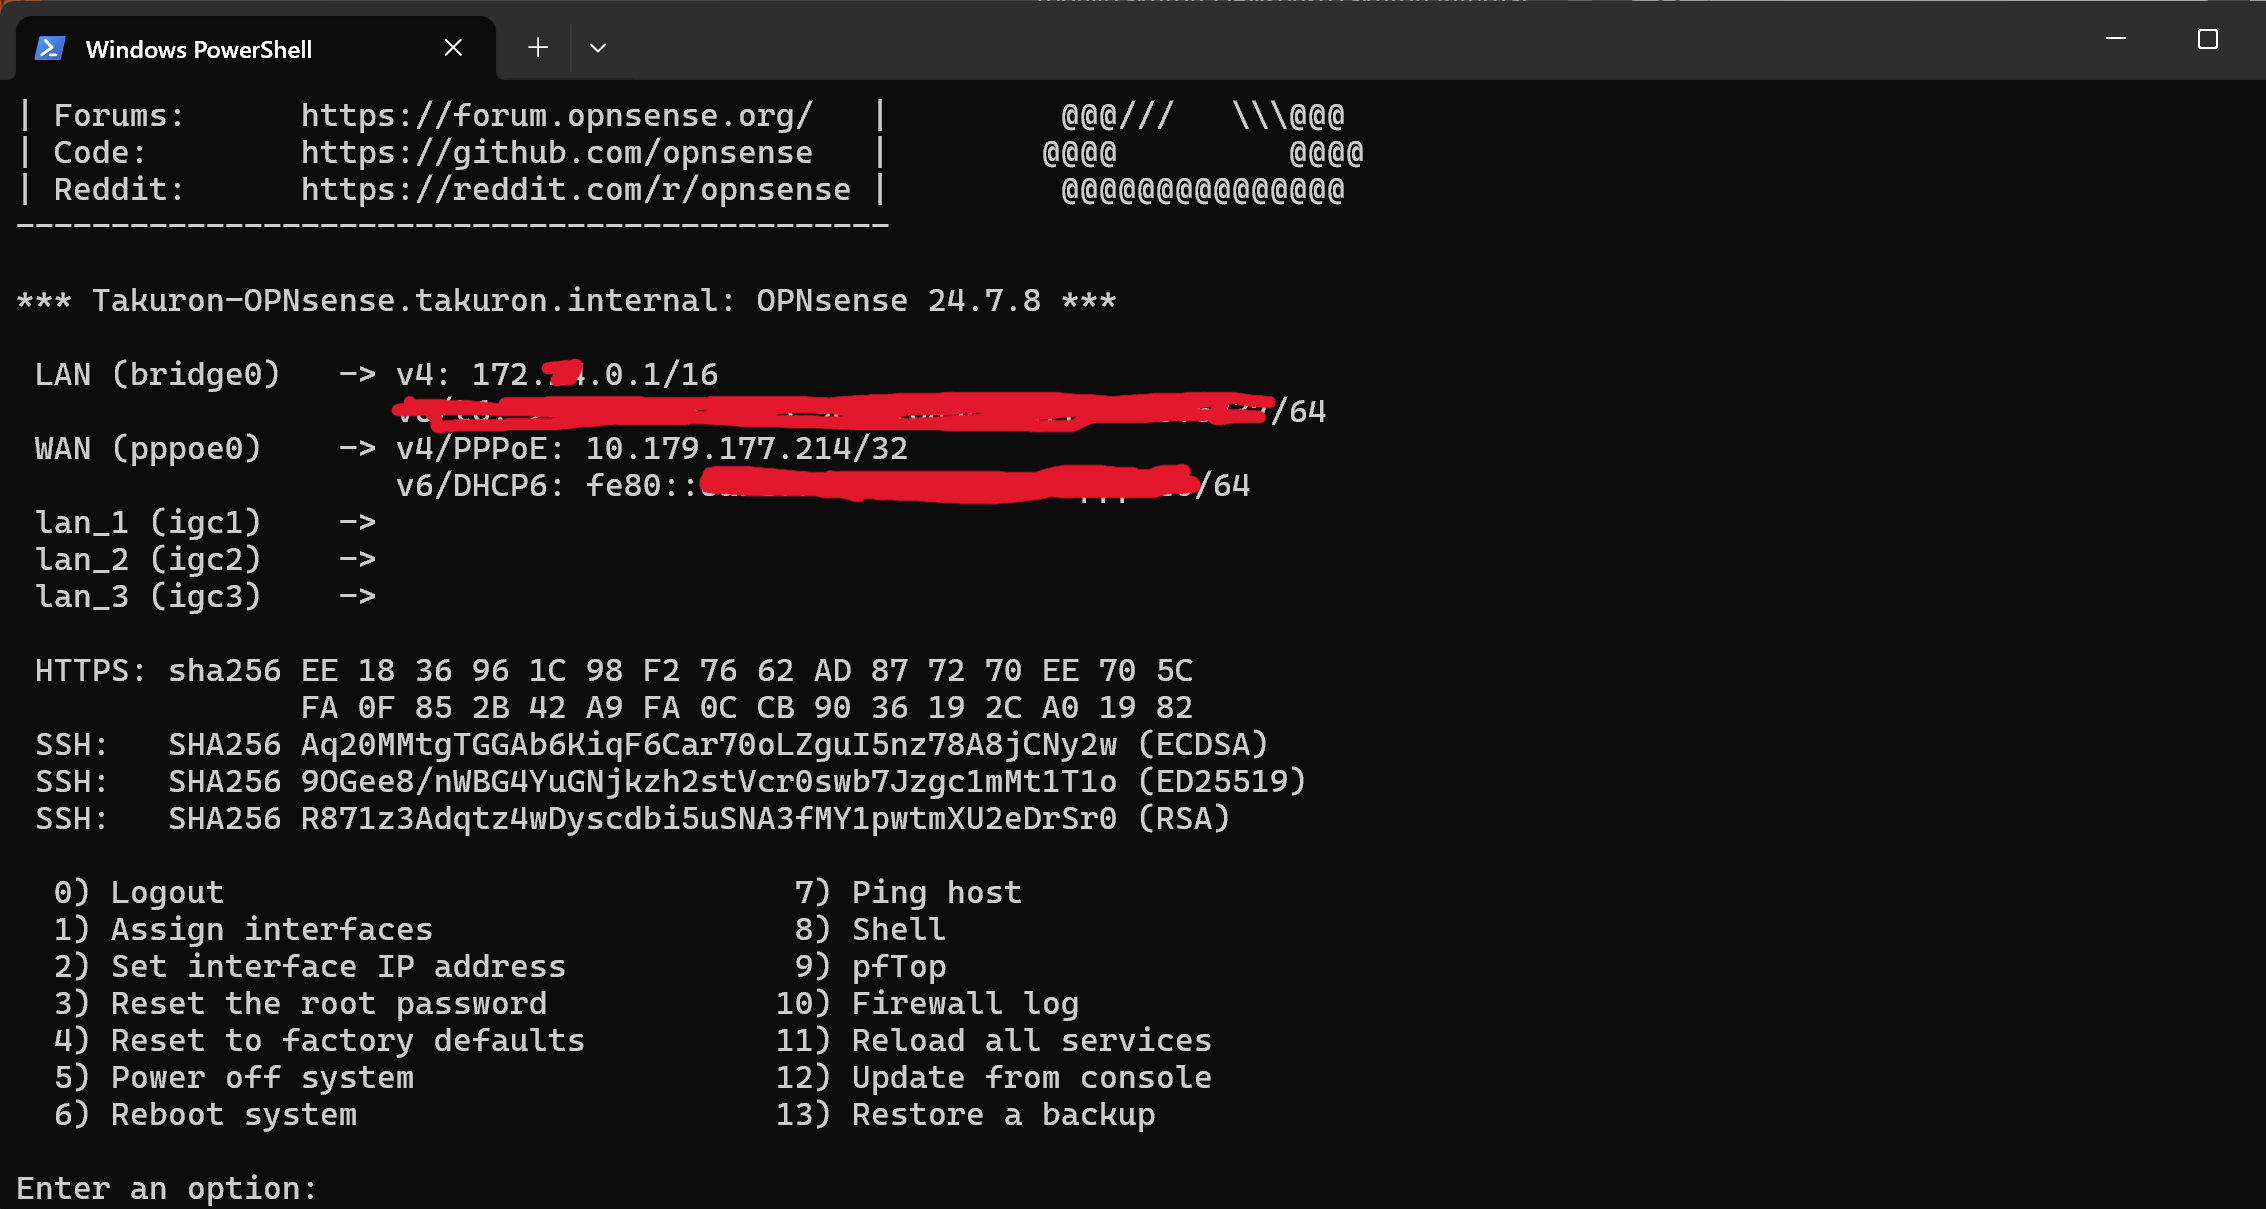The width and height of the screenshot is (2266, 1209).
Task: Click the LAN (bridge0) interface label
Action: (157, 375)
